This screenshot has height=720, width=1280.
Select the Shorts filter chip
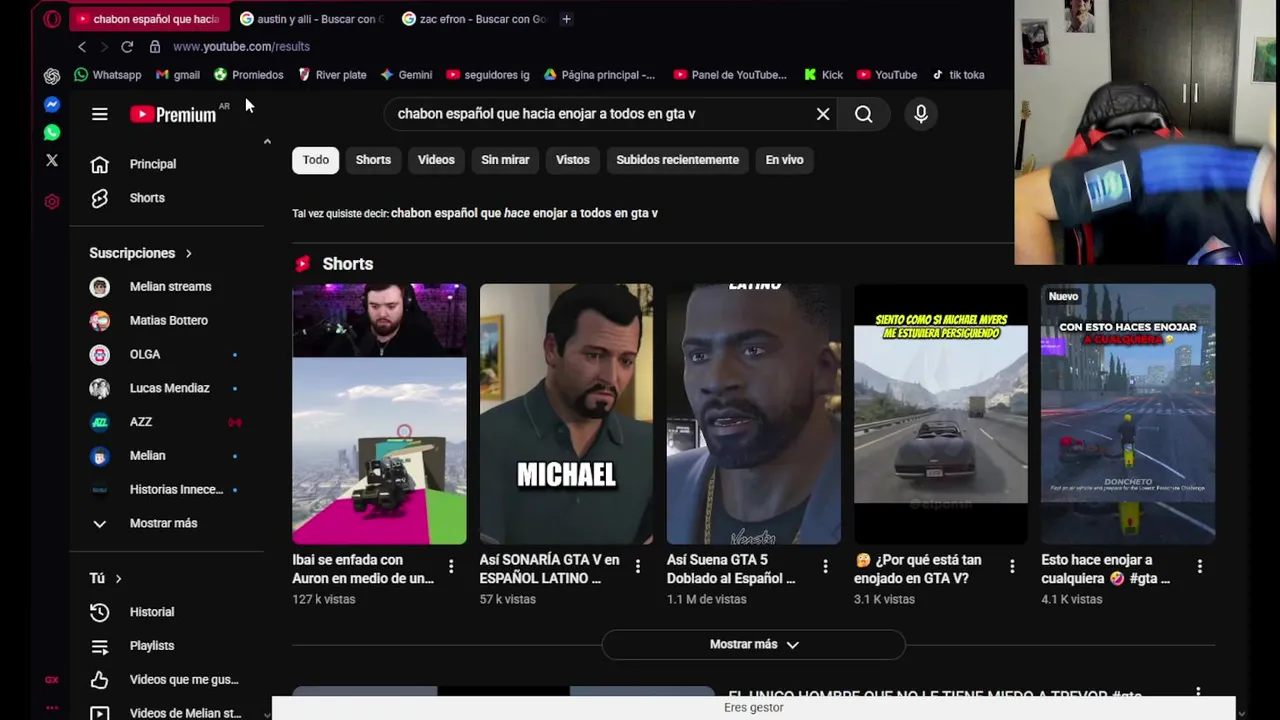[x=373, y=160]
